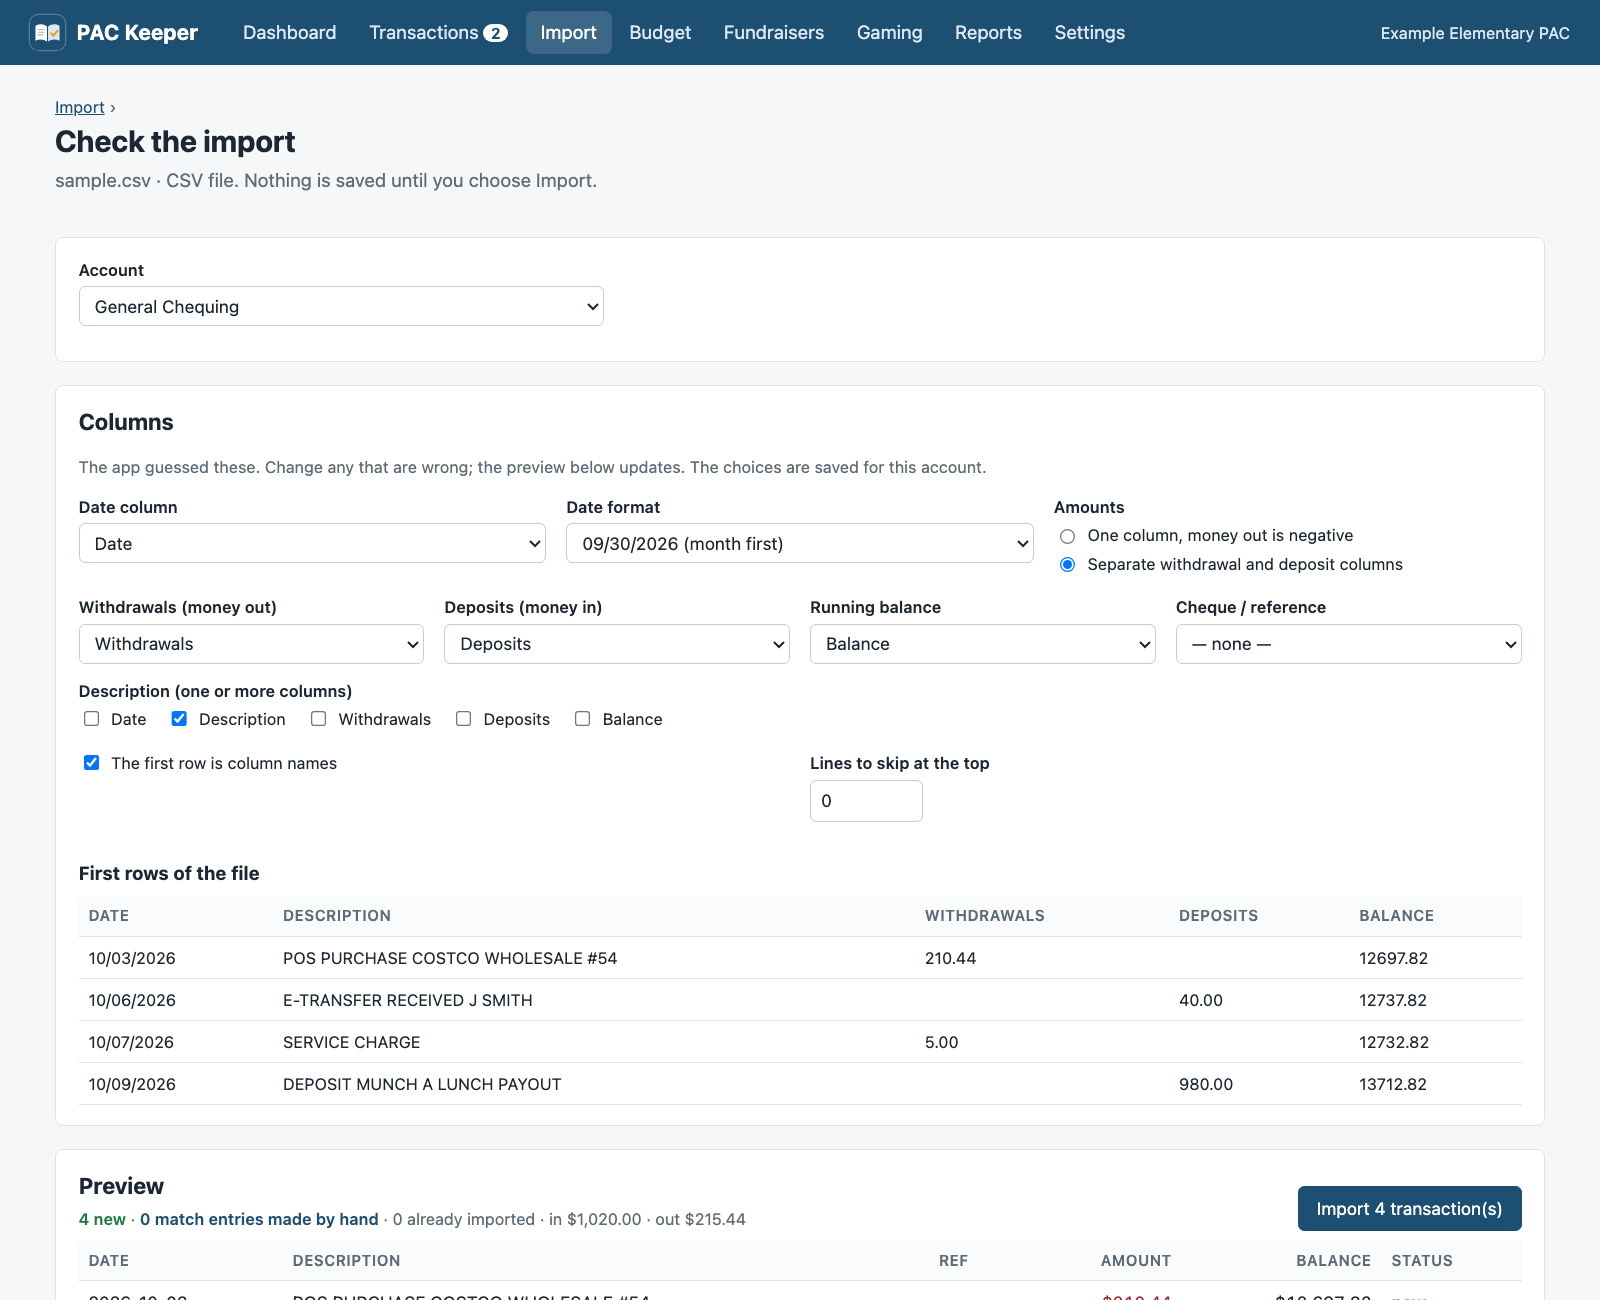This screenshot has width=1600, height=1300.
Task: Click Import 4 transaction(s) button
Action: click(x=1409, y=1209)
